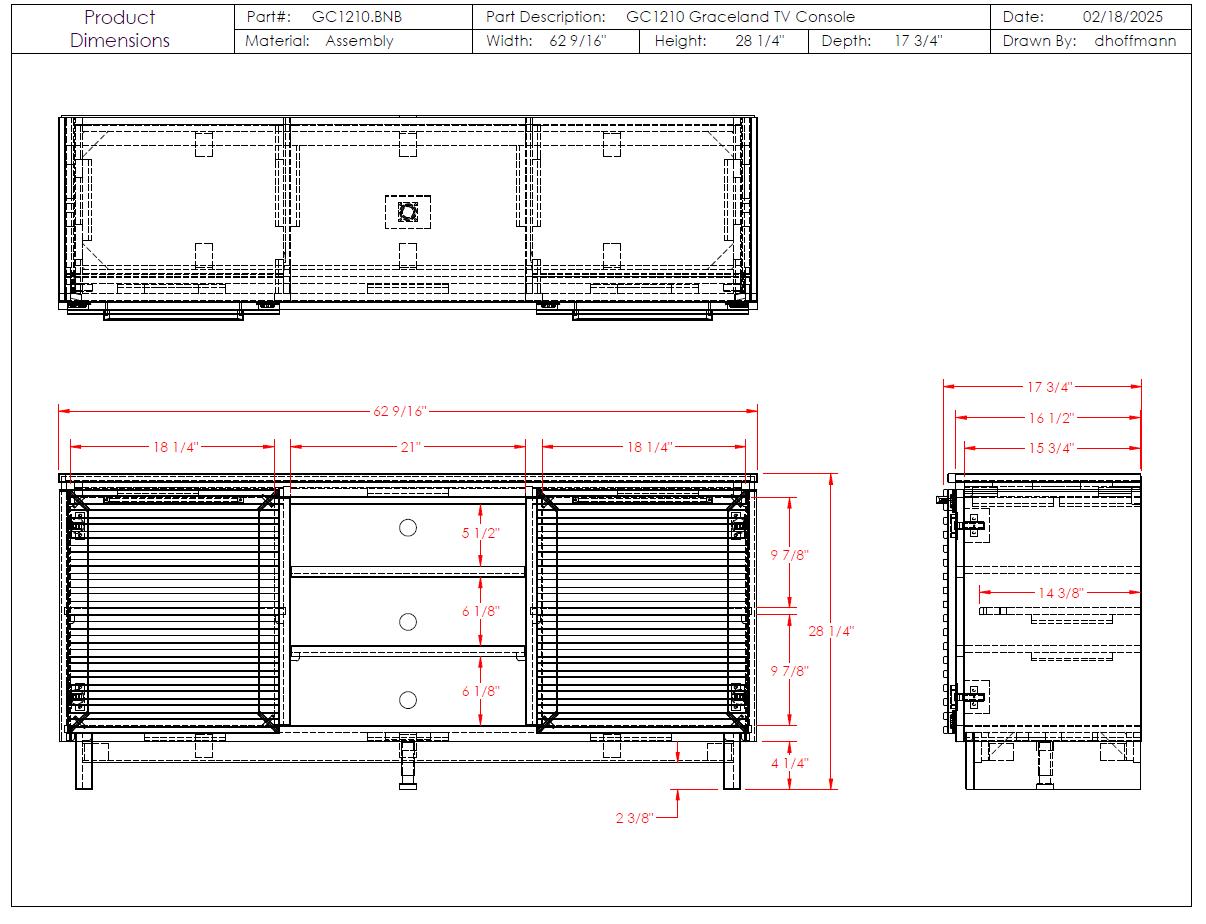The image size is (1206, 924).
Task: Select the 5 1/2" top shelf dimension
Action: click(480, 533)
